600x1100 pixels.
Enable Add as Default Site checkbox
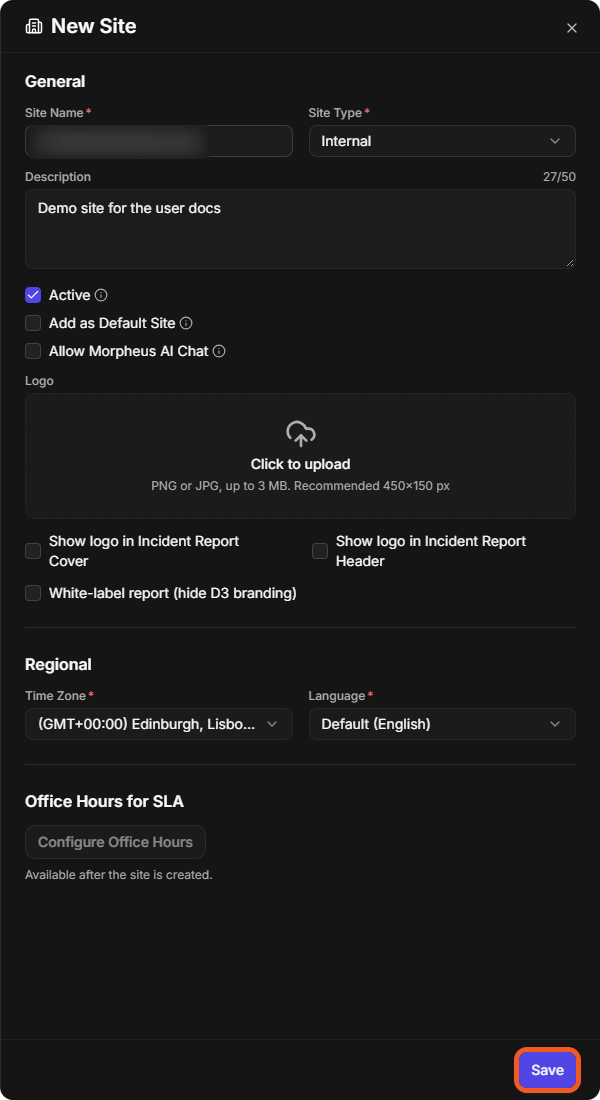[x=33, y=323]
